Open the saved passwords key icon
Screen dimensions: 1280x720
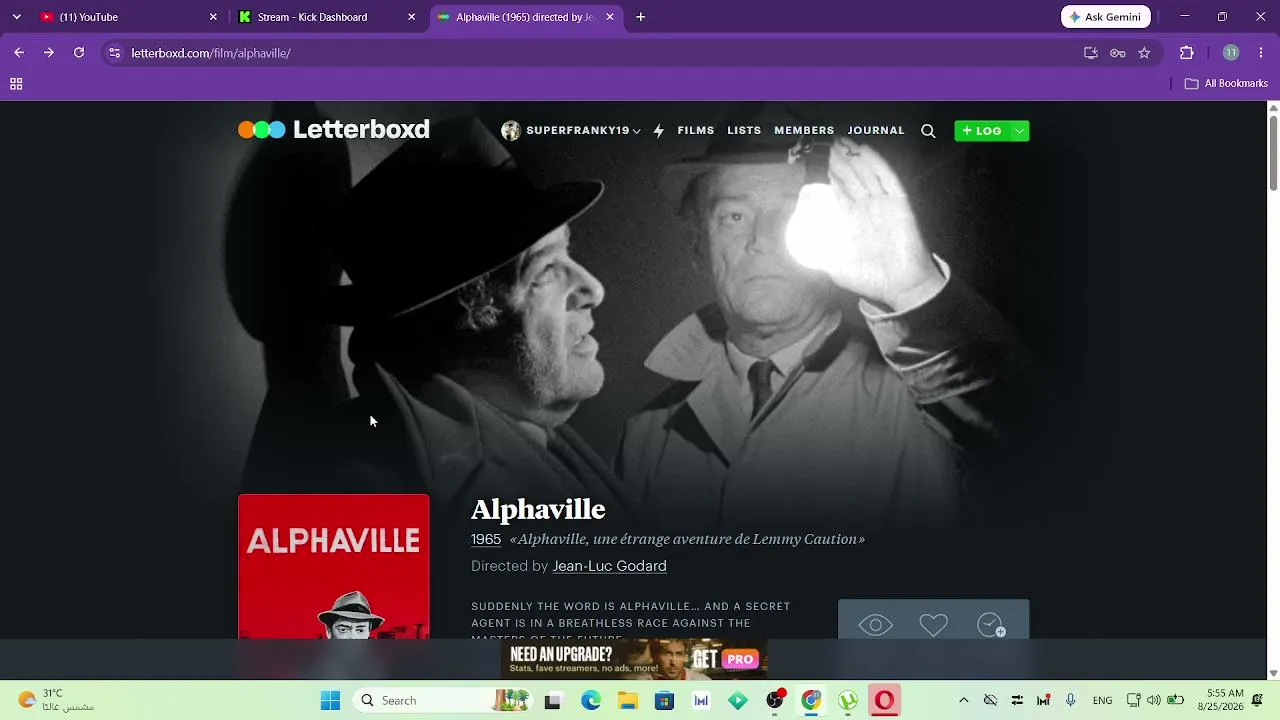(x=1118, y=53)
